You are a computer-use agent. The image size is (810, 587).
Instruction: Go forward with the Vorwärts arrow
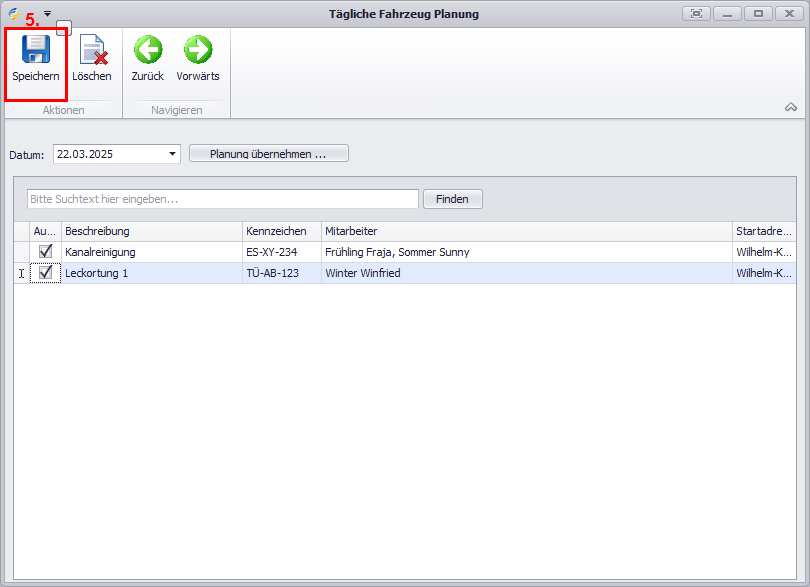click(198, 50)
